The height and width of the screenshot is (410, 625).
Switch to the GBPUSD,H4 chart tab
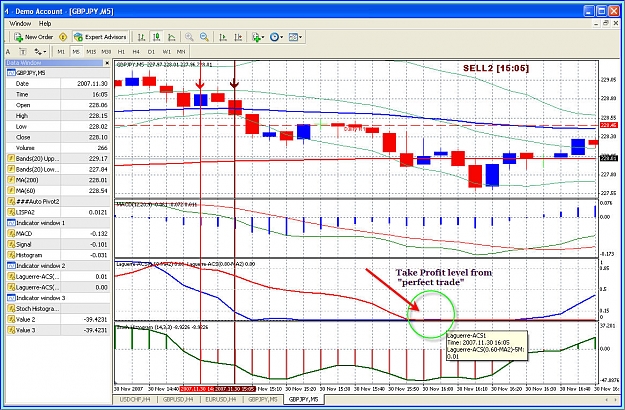pos(178,399)
